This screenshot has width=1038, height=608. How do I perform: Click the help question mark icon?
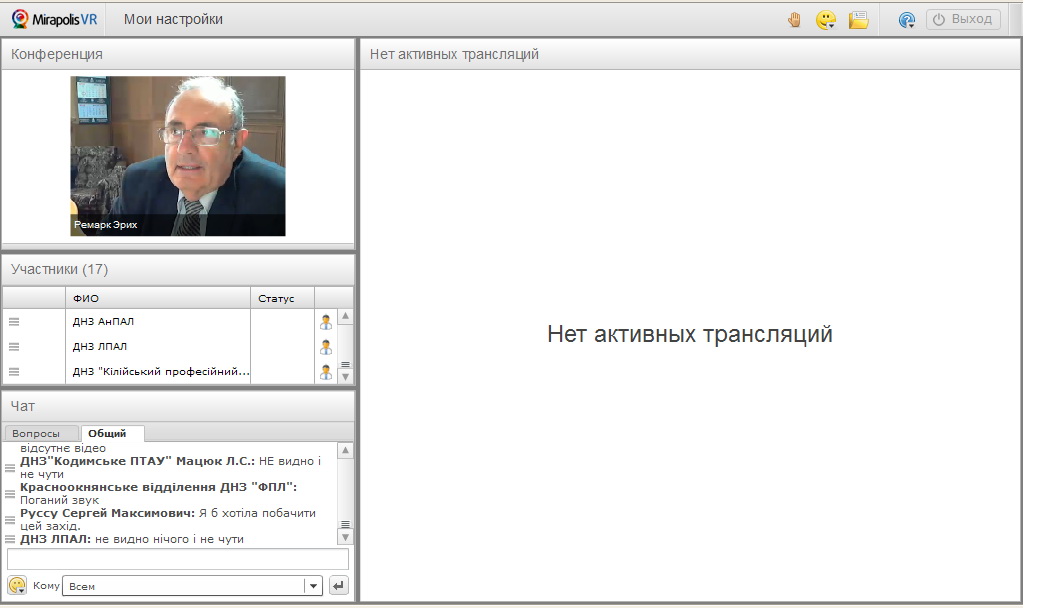click(907, 19)
